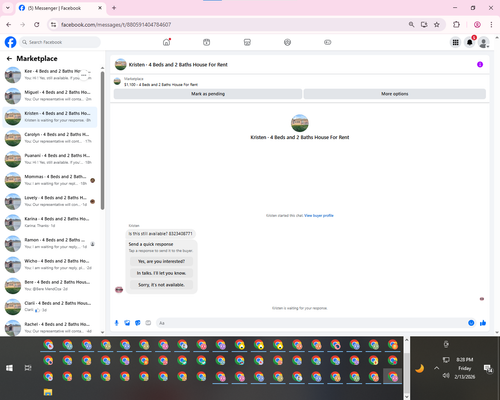Open the notifications bell
Image resolution: width=500 pixels, height=400 pixels.
tap(470, 42)
